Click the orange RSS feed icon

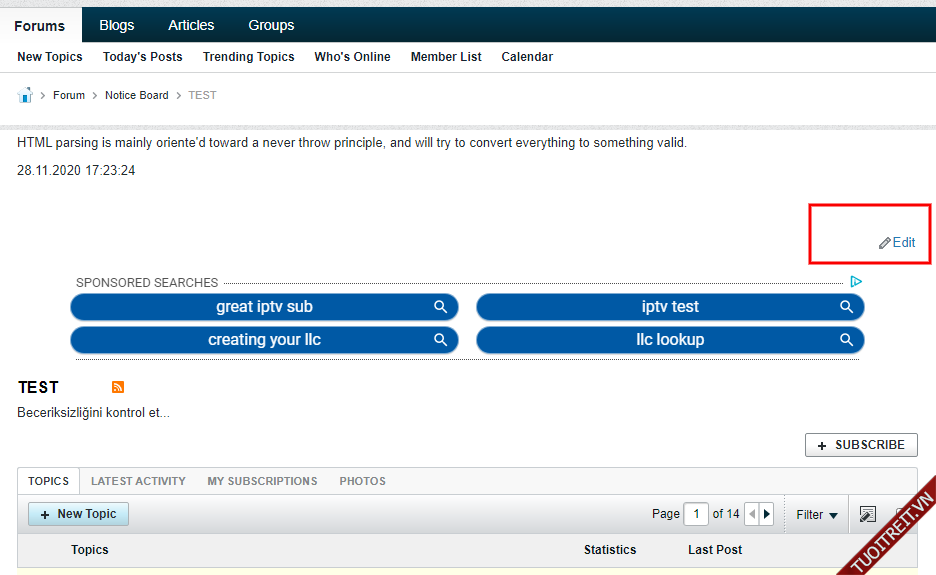point(118,387)
